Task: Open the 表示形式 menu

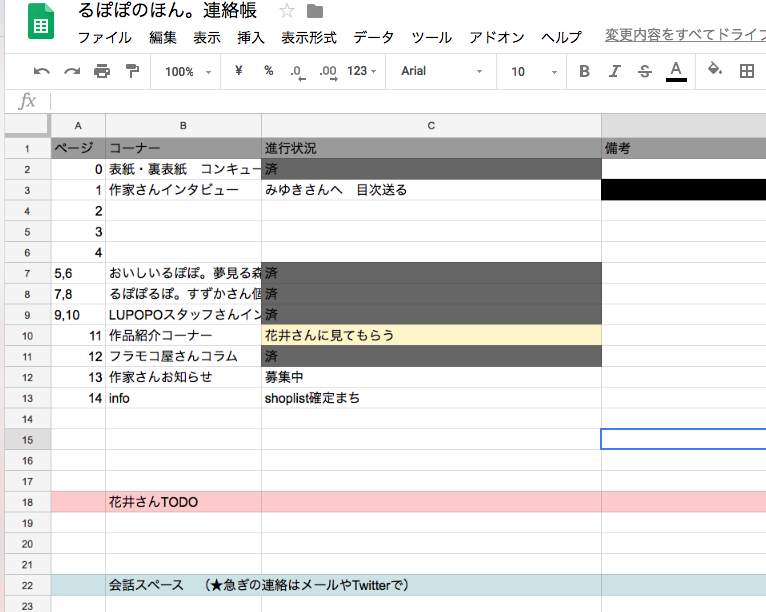Action: coord(309,37)
